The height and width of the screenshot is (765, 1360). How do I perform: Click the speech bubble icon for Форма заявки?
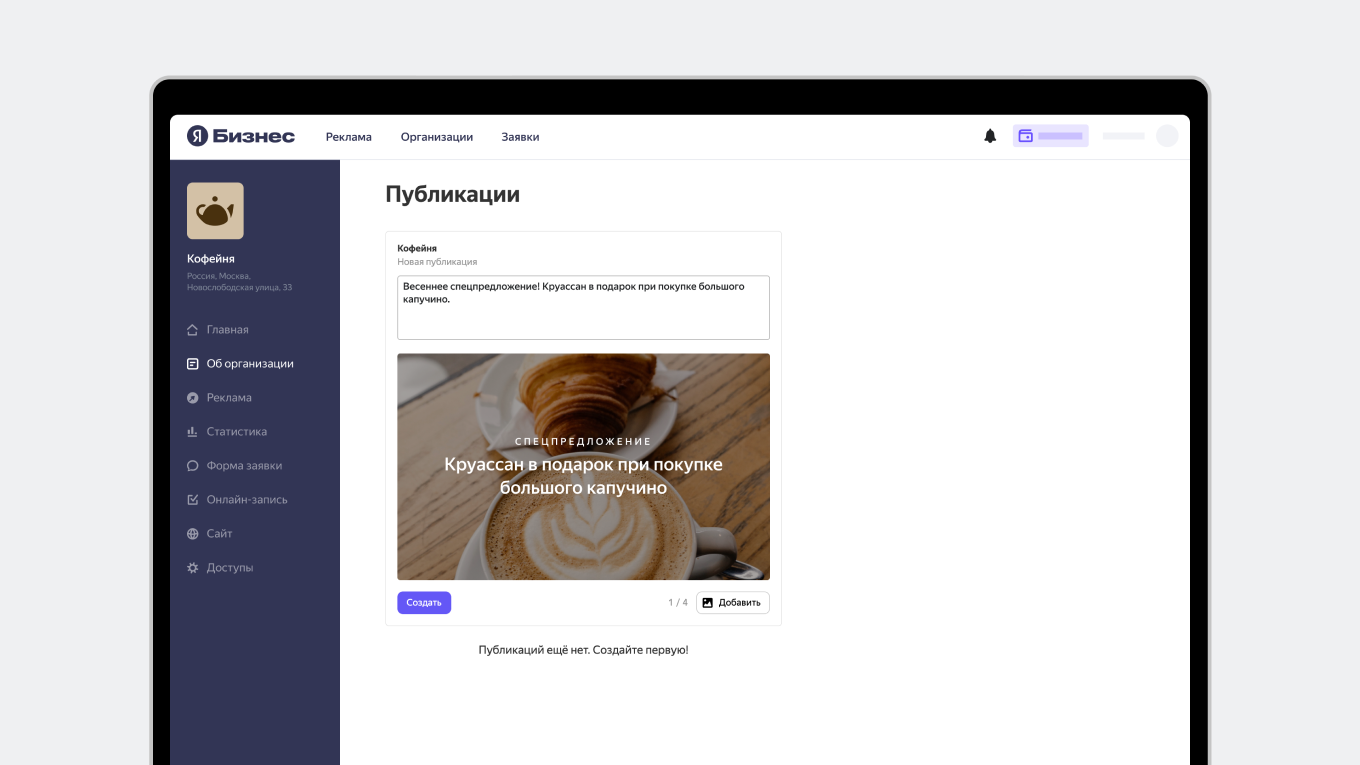tap(193, 466)
